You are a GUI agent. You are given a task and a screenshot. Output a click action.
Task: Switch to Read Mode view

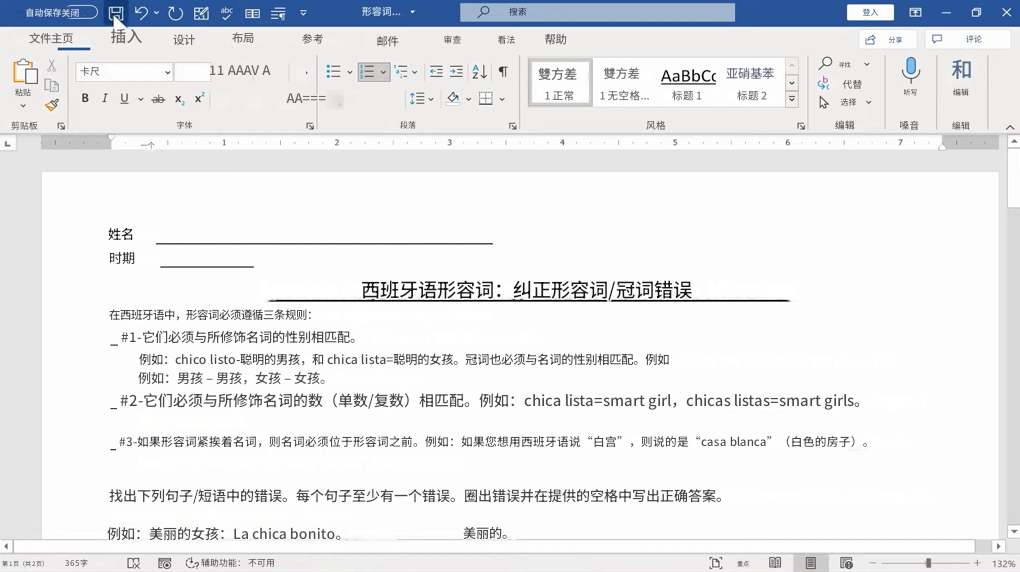[775, 563]
